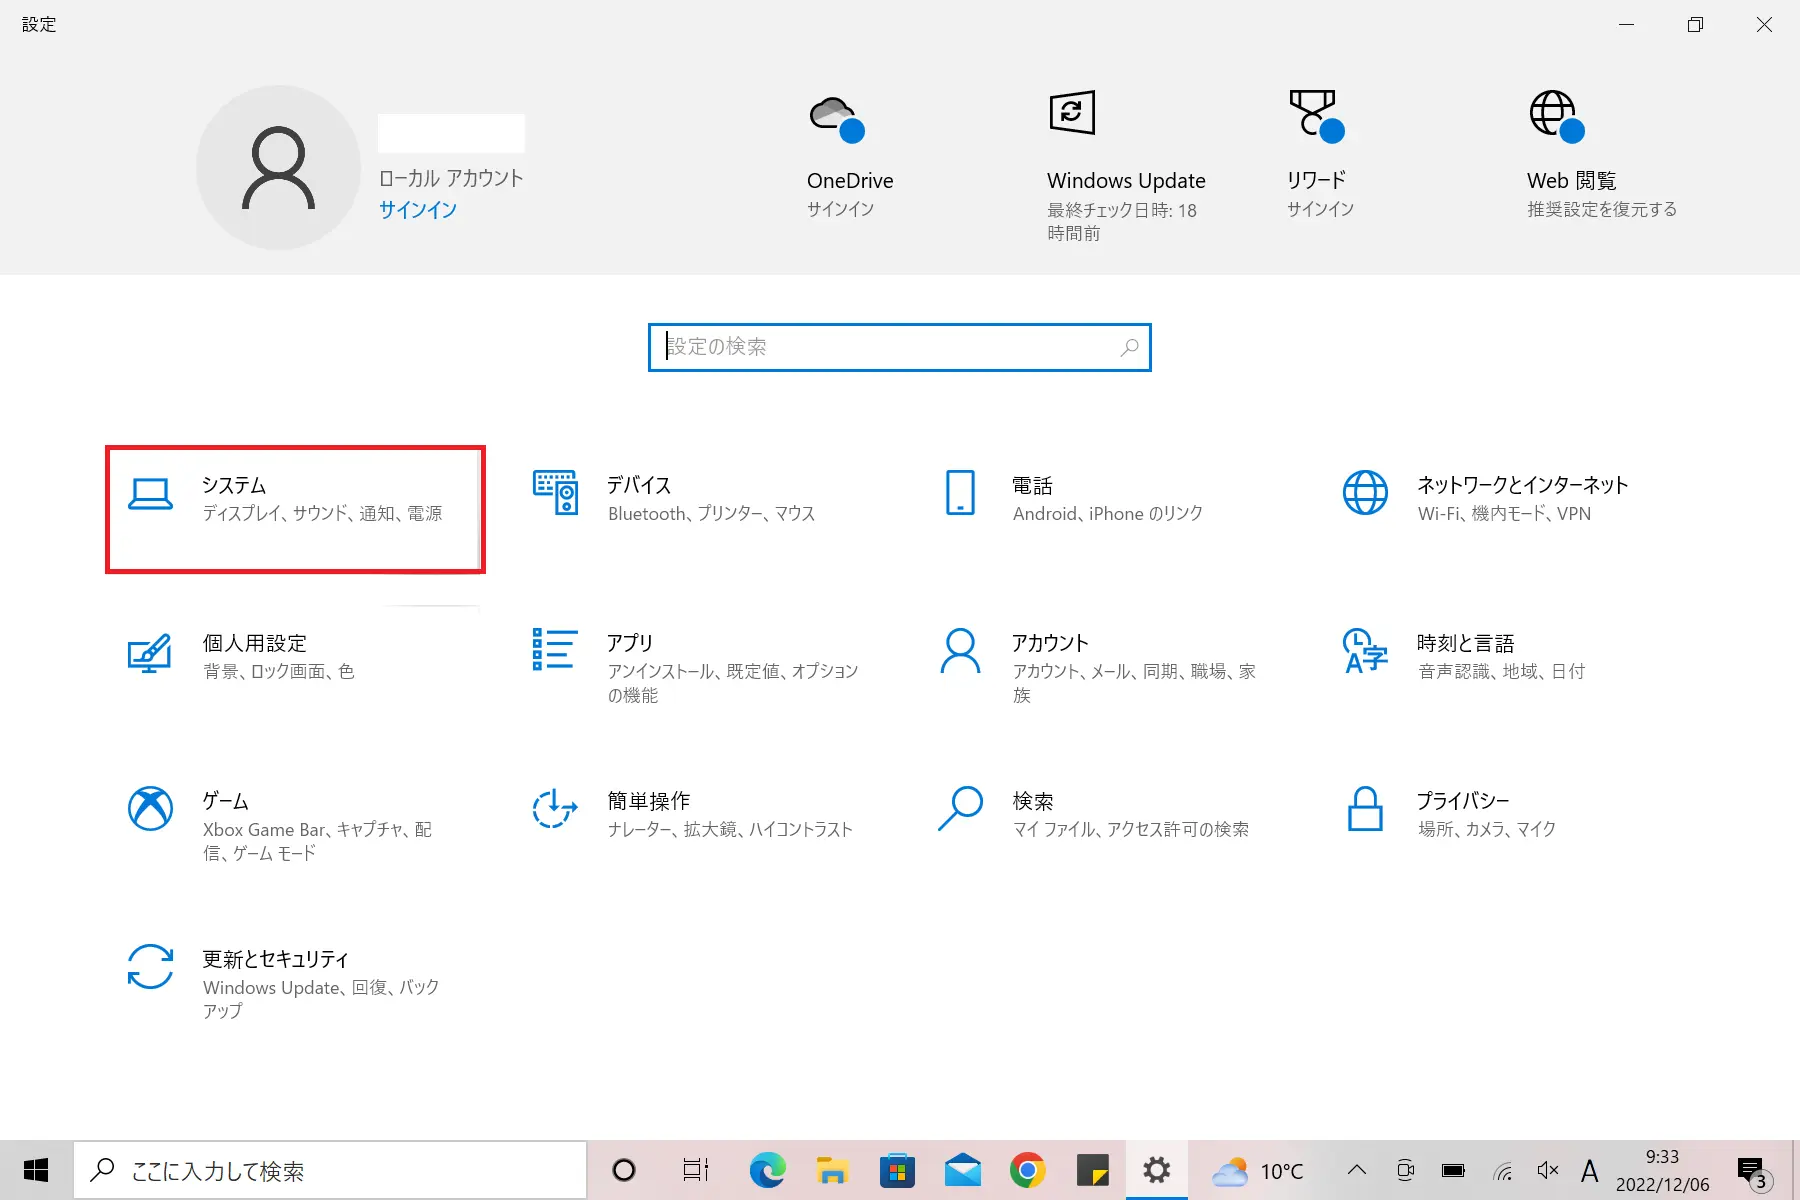This screenshot has height=1200, width=1800.
Task: Click the taskbar ここに入力して検索 box
Action: 330,1170
